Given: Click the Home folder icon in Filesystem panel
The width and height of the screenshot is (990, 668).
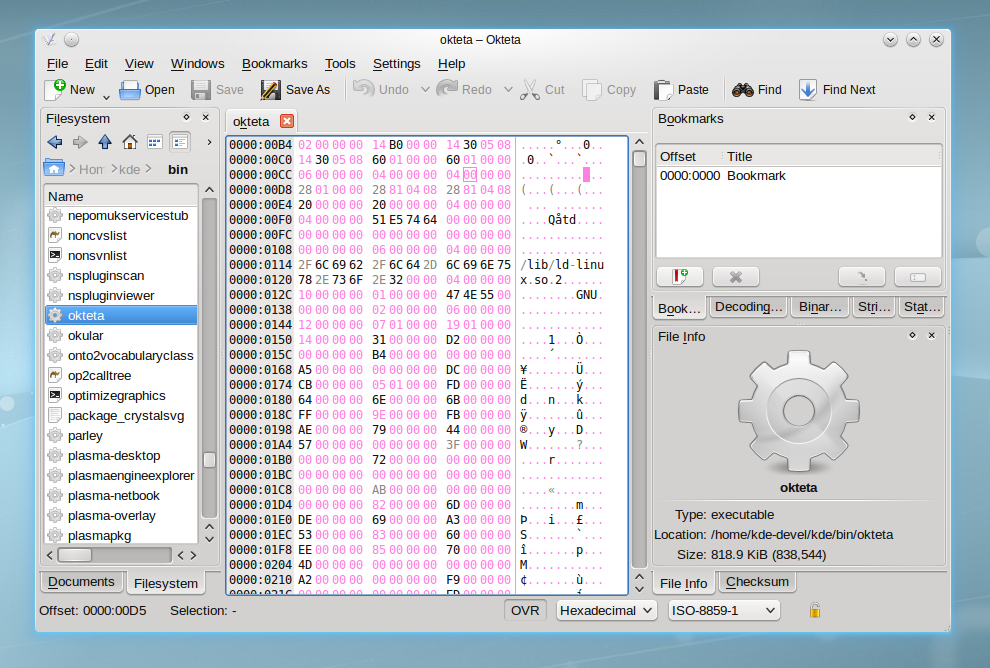Looking at the screenshot, I should [x=130, y=142].
